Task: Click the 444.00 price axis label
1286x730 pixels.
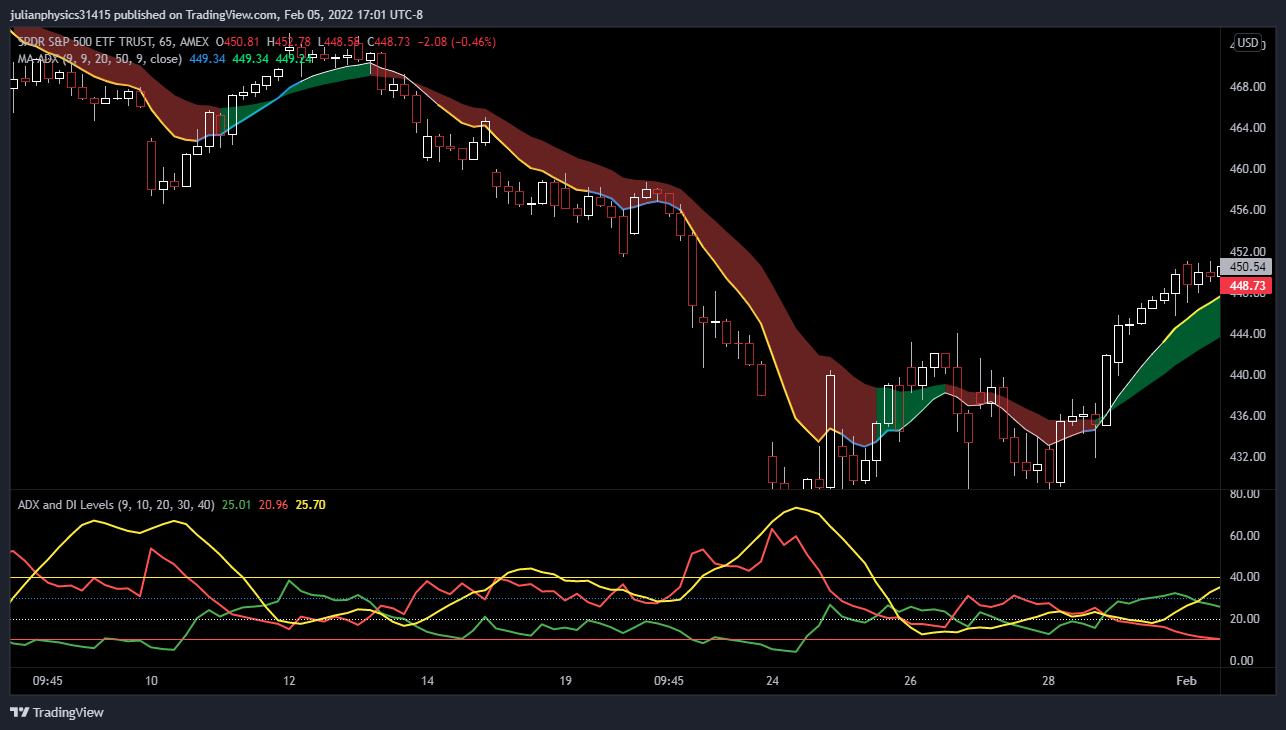Action: (x=1248, y=333)
